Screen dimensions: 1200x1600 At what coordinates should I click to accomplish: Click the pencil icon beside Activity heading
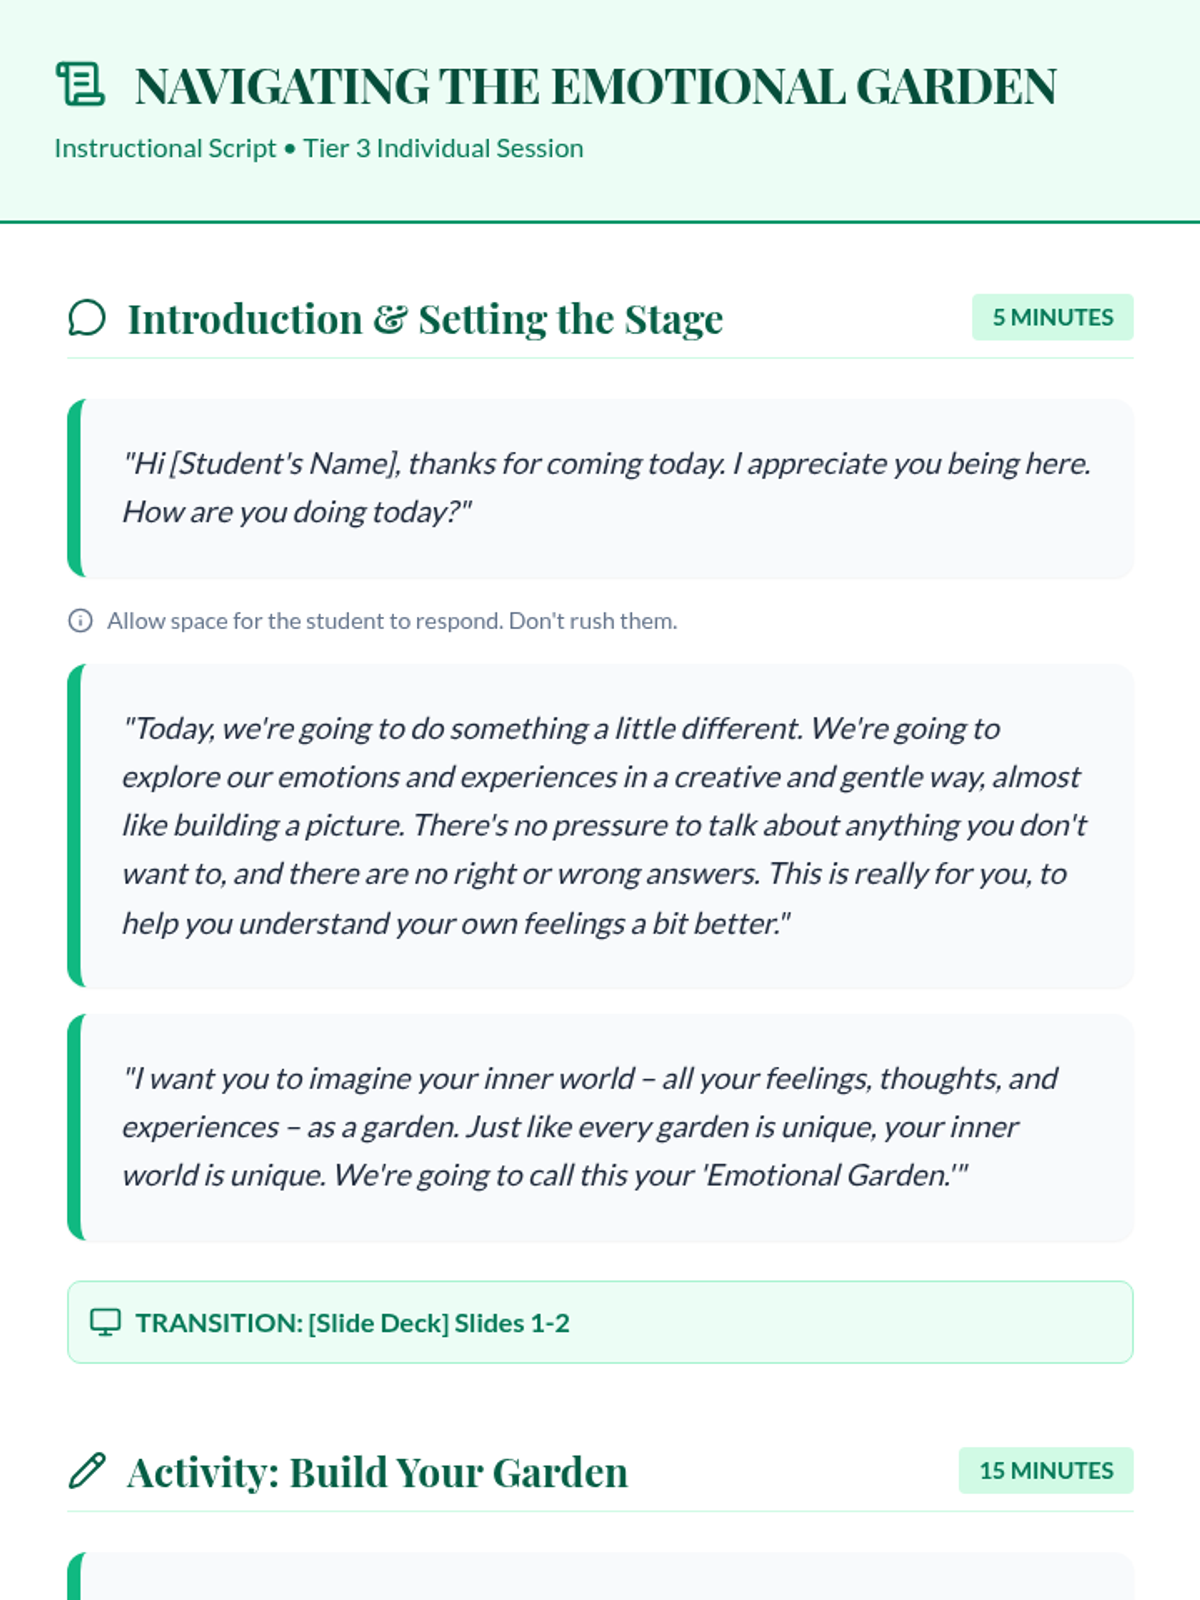click(x=87, y=1471)
